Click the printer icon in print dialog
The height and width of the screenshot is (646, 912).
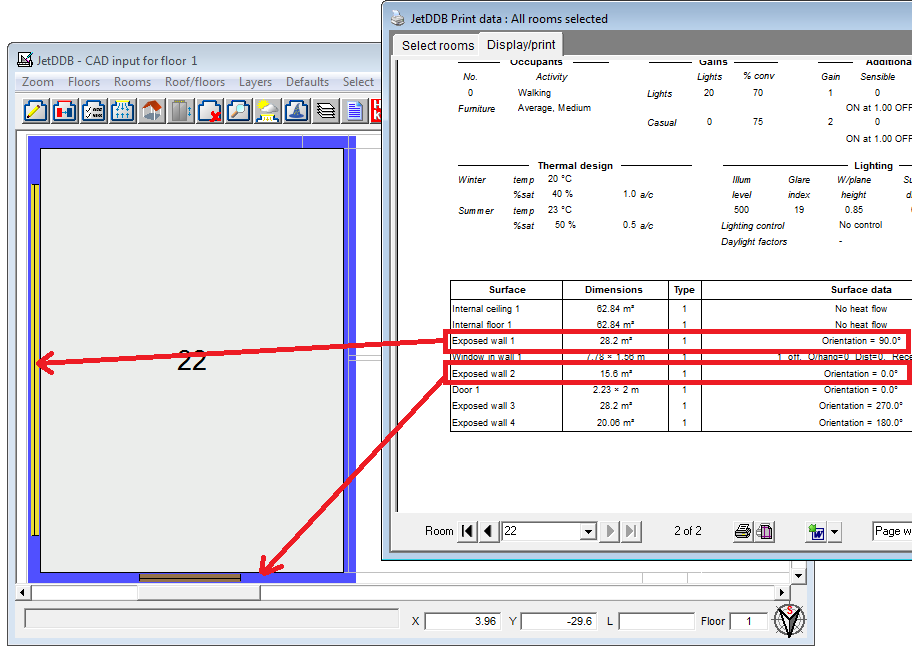point(743,531)
